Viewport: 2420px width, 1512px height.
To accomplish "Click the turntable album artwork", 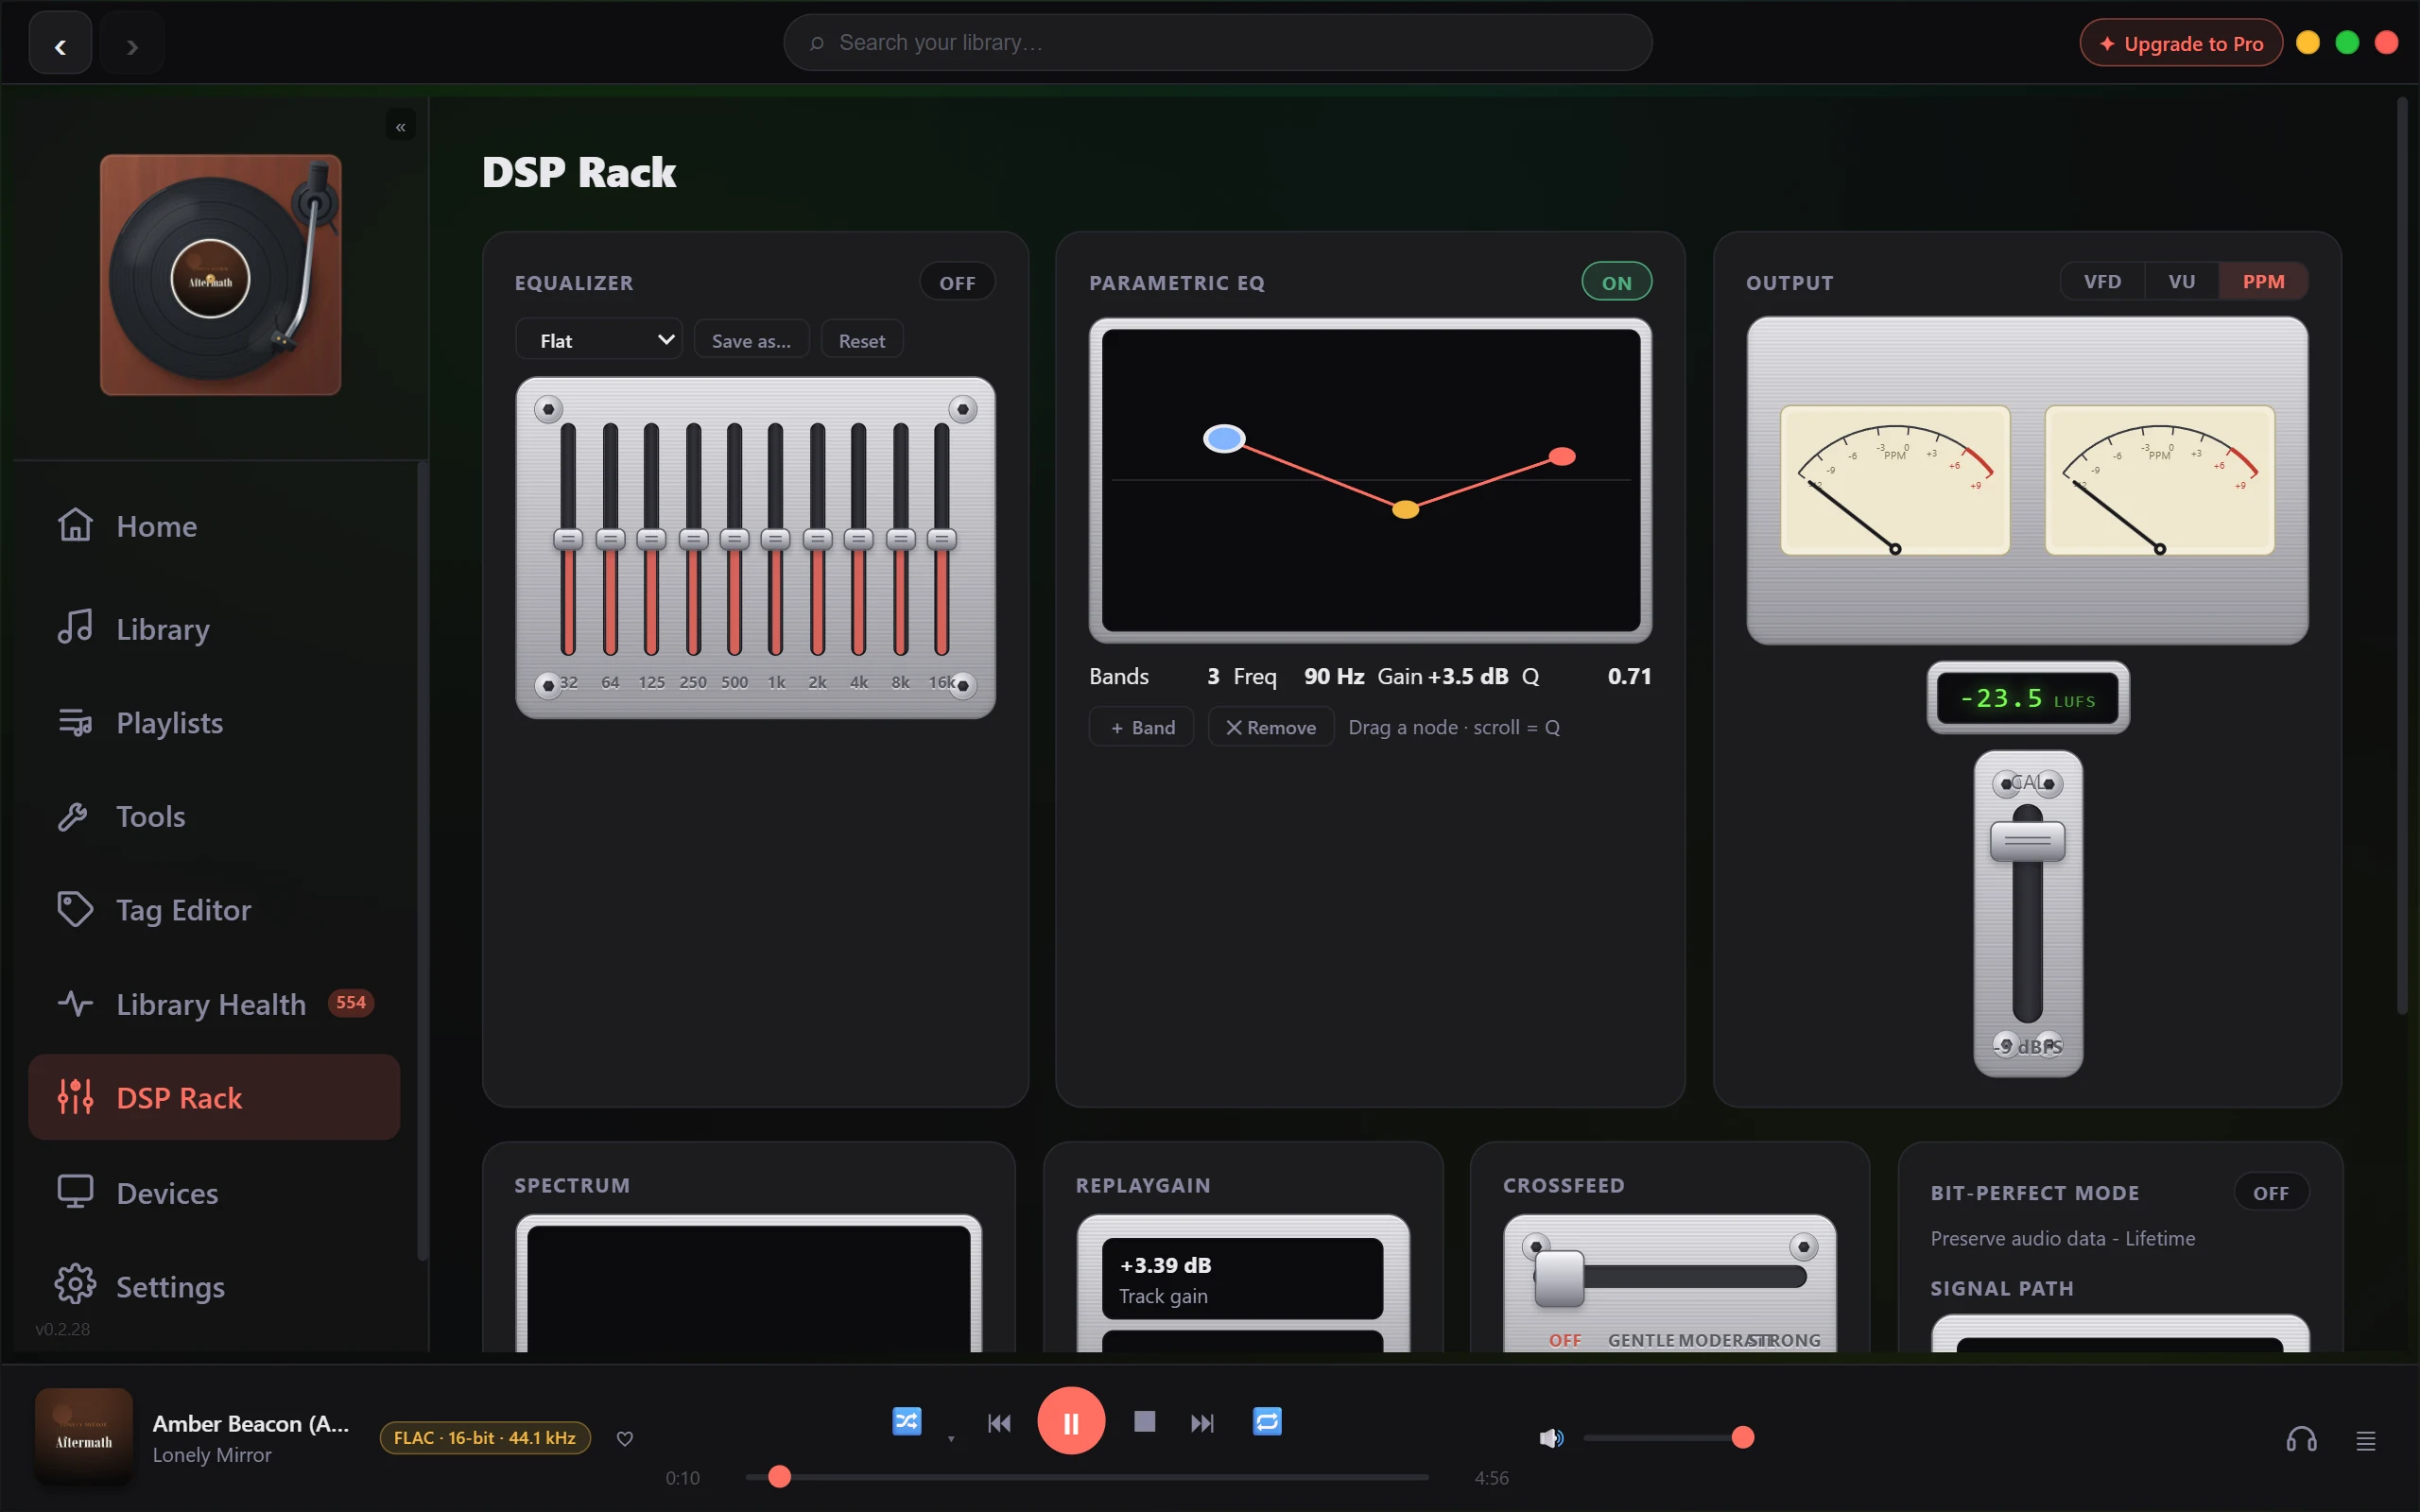I will (x=220, y=274).
